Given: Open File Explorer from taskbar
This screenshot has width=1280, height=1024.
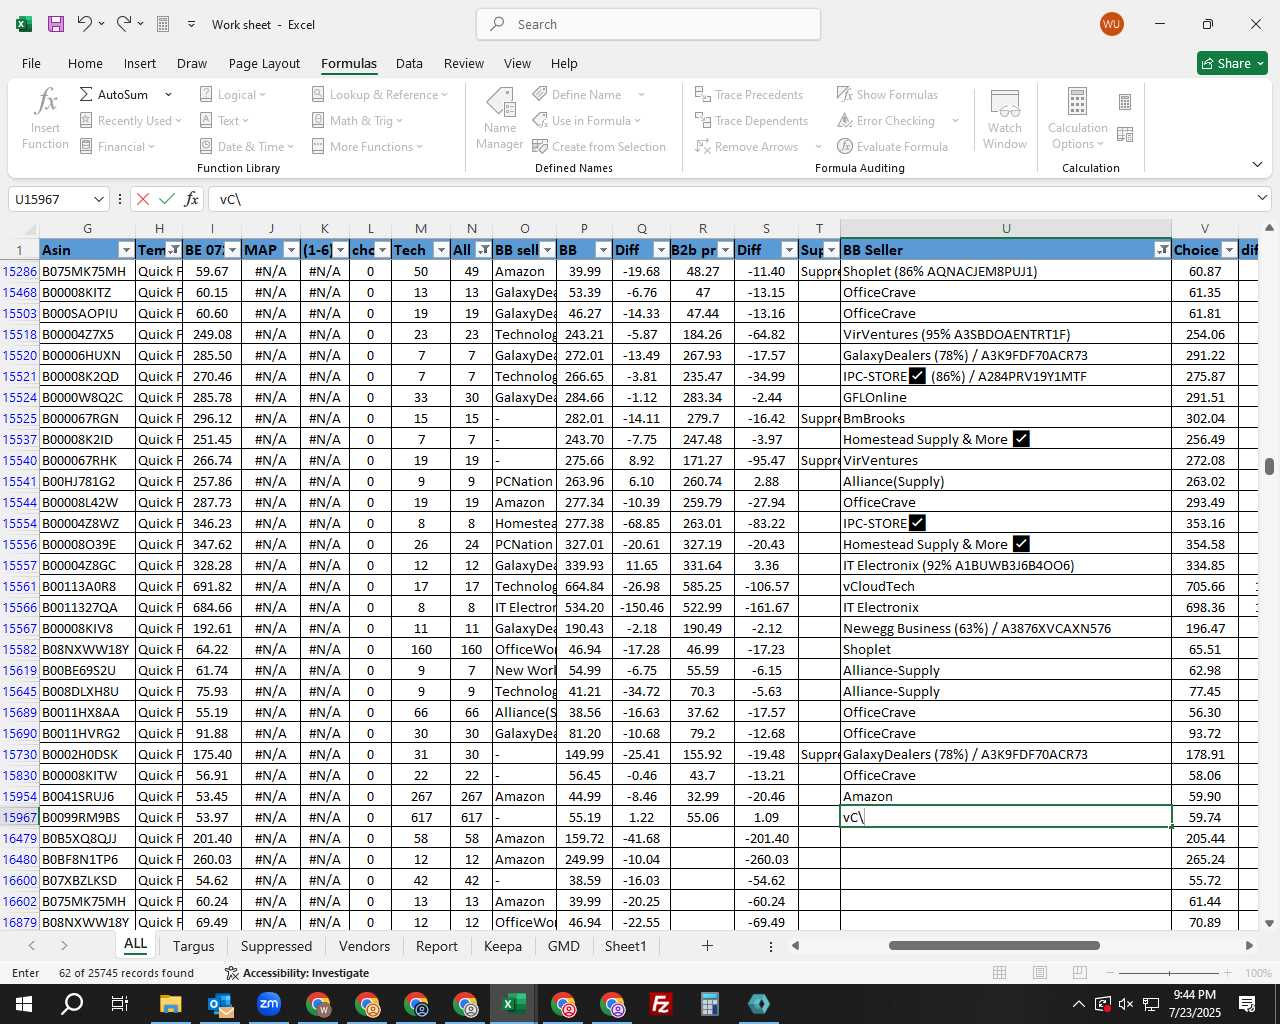Looking at the screenshot, I should pos(171,1004).
